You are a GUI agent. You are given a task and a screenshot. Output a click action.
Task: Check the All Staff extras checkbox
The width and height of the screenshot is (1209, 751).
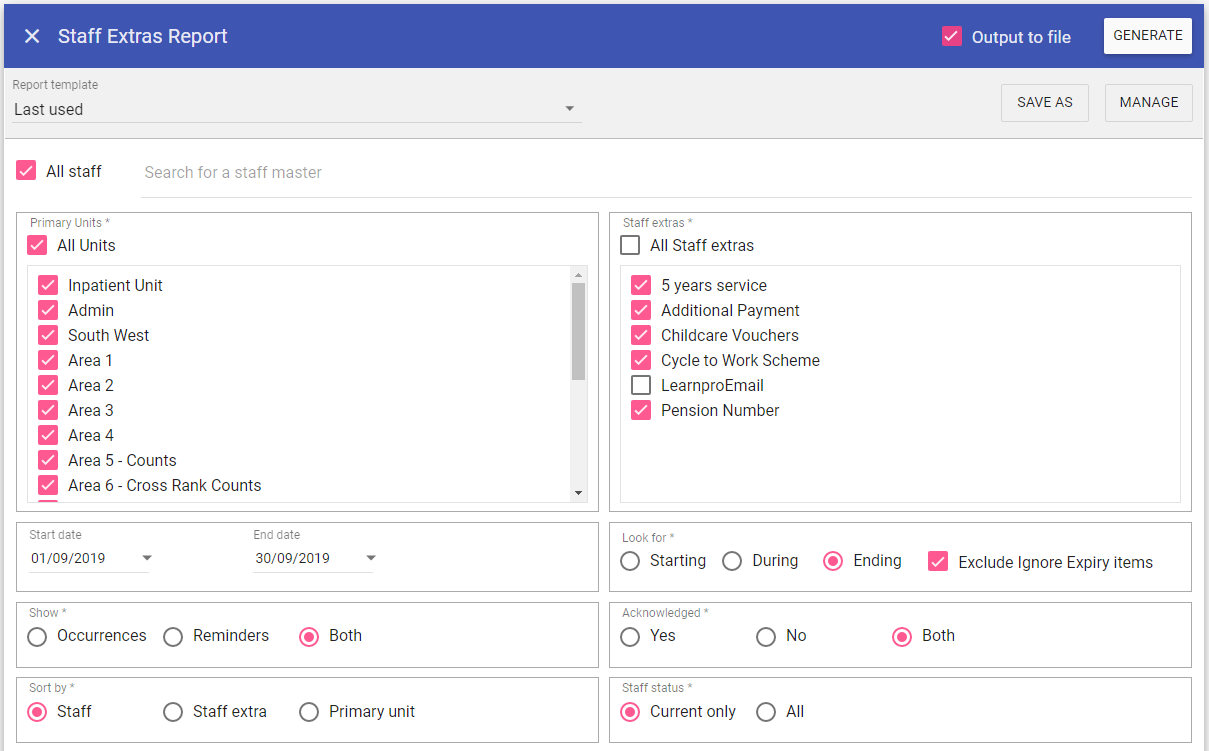click(x=630, y=245)
